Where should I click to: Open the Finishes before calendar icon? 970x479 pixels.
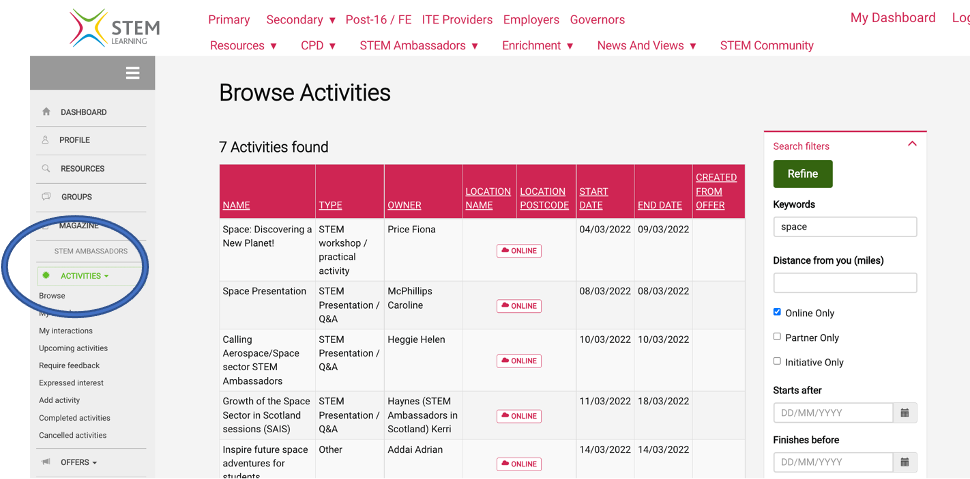pyautogui.click(x=904, y=462)
